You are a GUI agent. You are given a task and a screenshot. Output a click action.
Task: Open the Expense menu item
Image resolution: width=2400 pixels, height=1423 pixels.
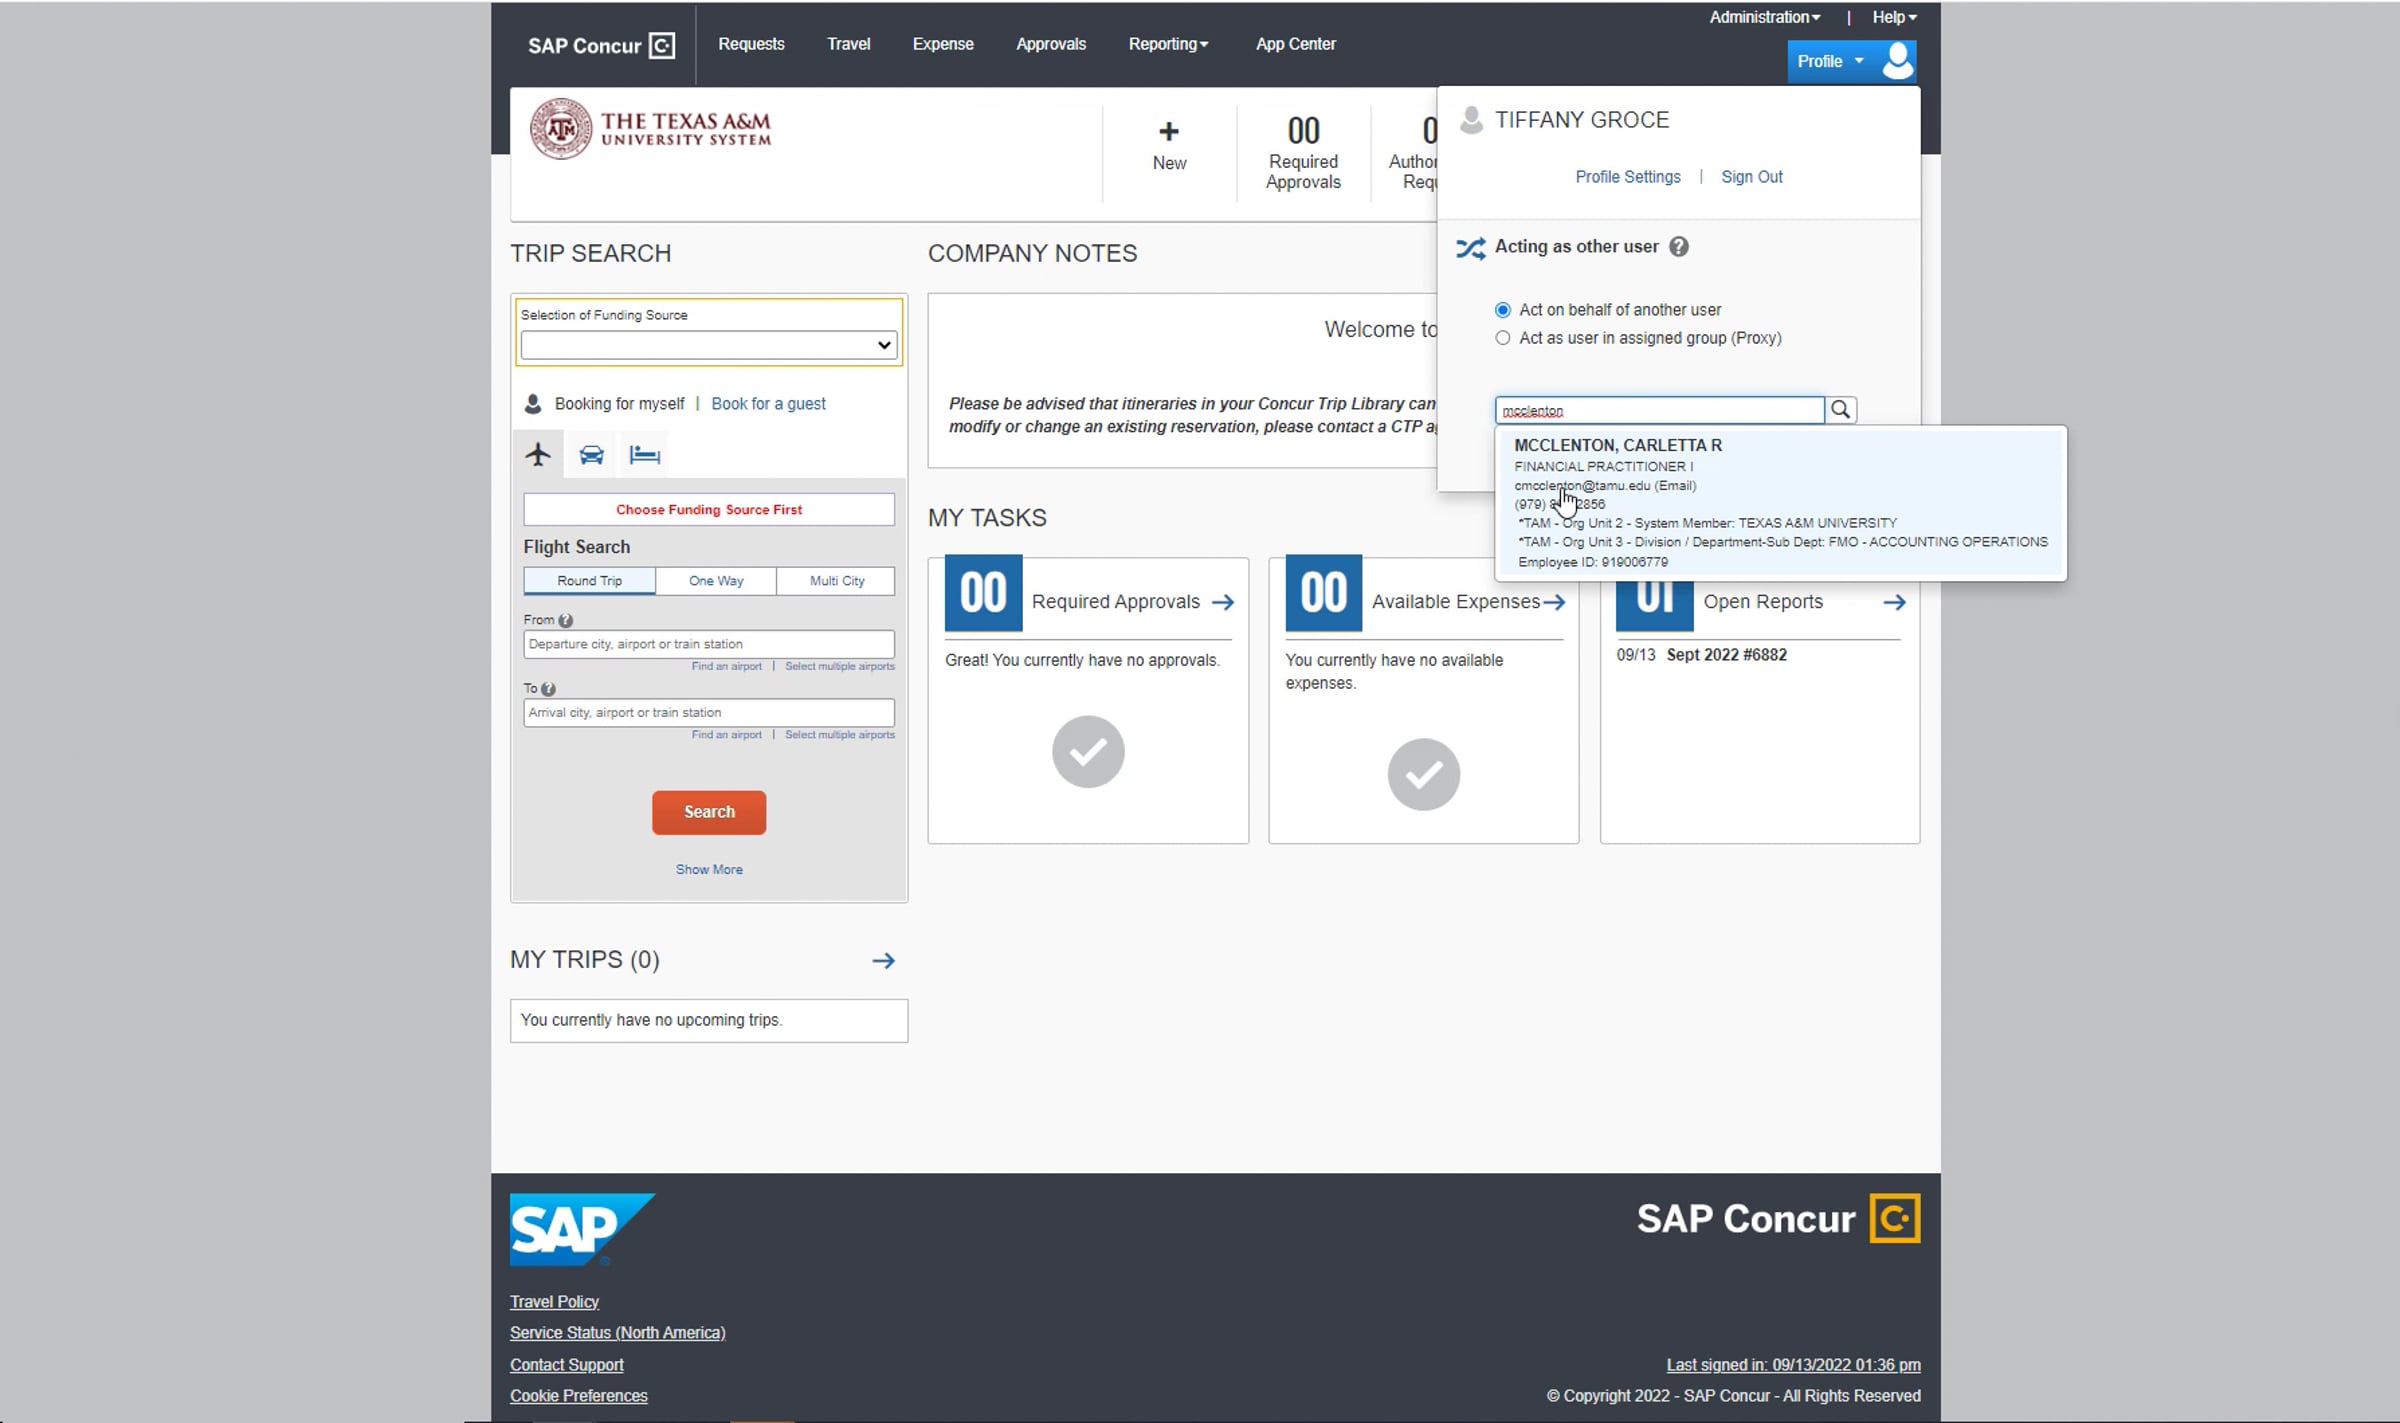(x=942, y=44)
